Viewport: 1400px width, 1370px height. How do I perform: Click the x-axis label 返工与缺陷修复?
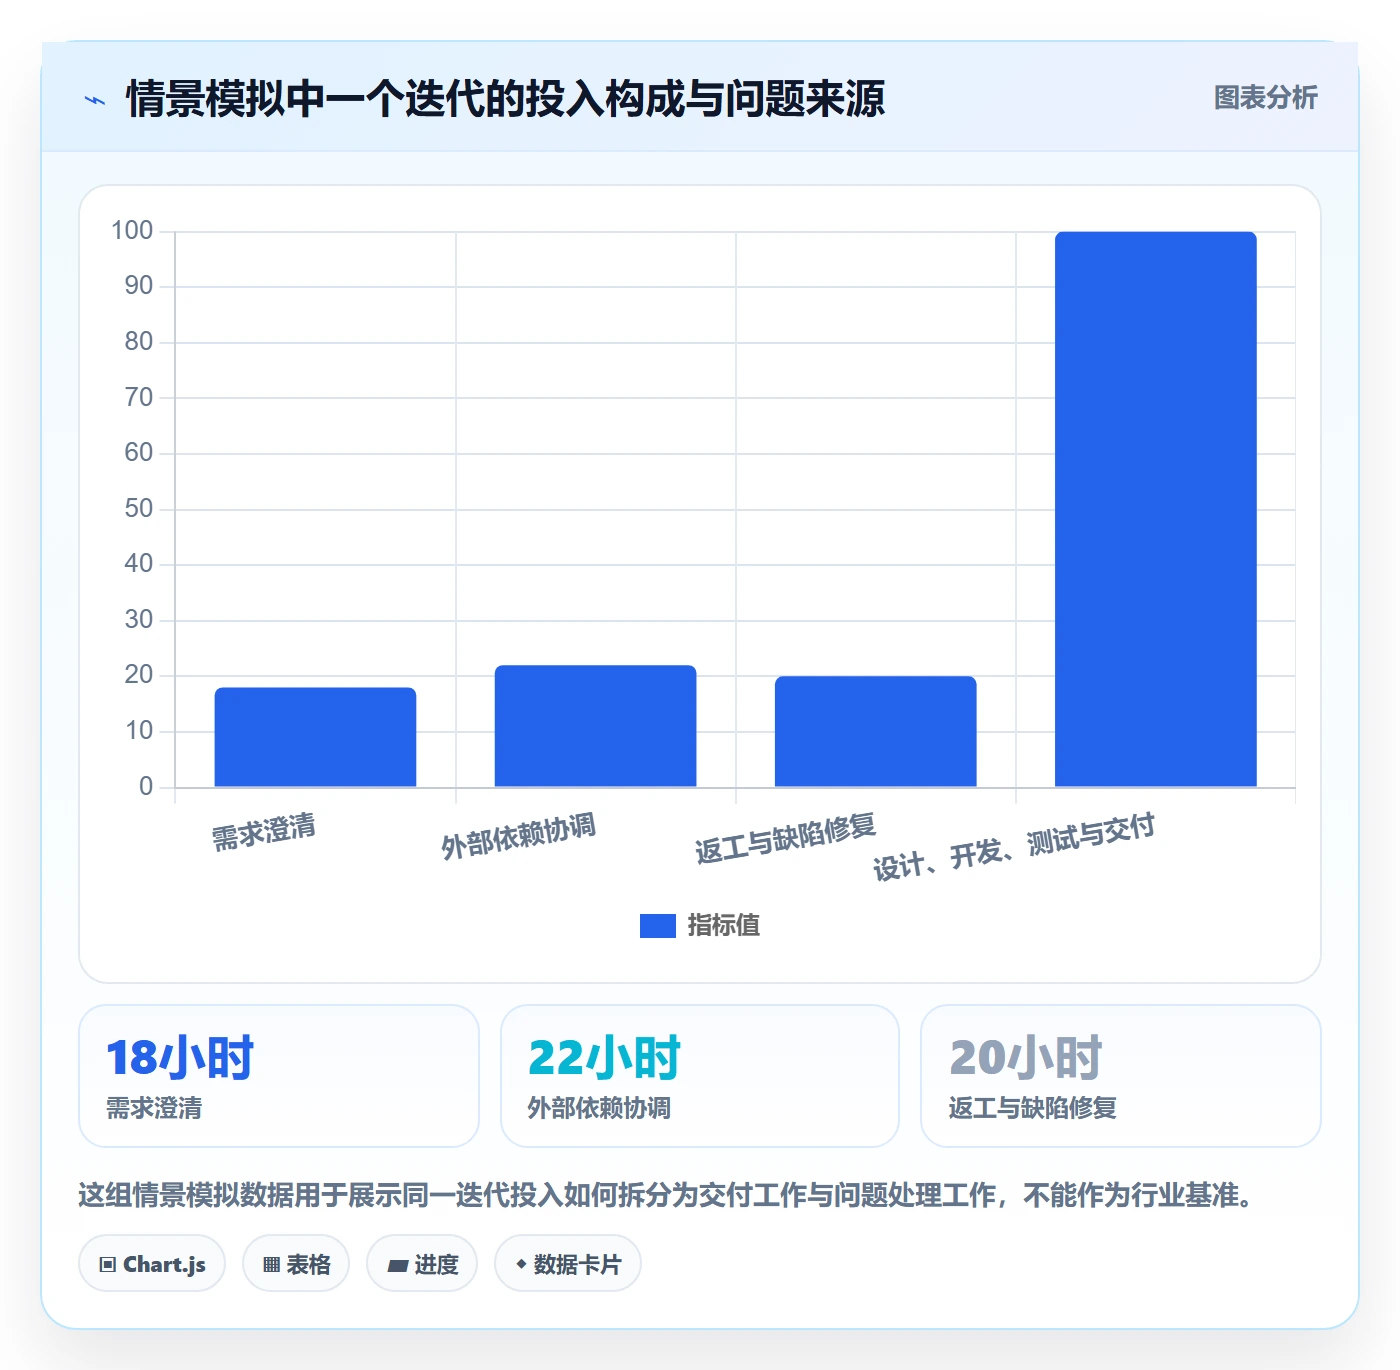786,840
